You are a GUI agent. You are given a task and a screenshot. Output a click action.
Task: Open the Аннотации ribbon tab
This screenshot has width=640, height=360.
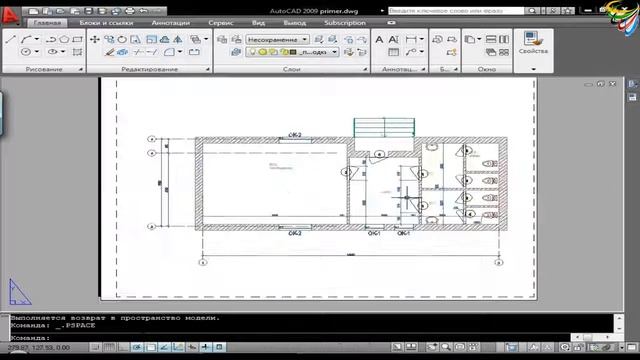pyautogui.click(x=171, y=23)
